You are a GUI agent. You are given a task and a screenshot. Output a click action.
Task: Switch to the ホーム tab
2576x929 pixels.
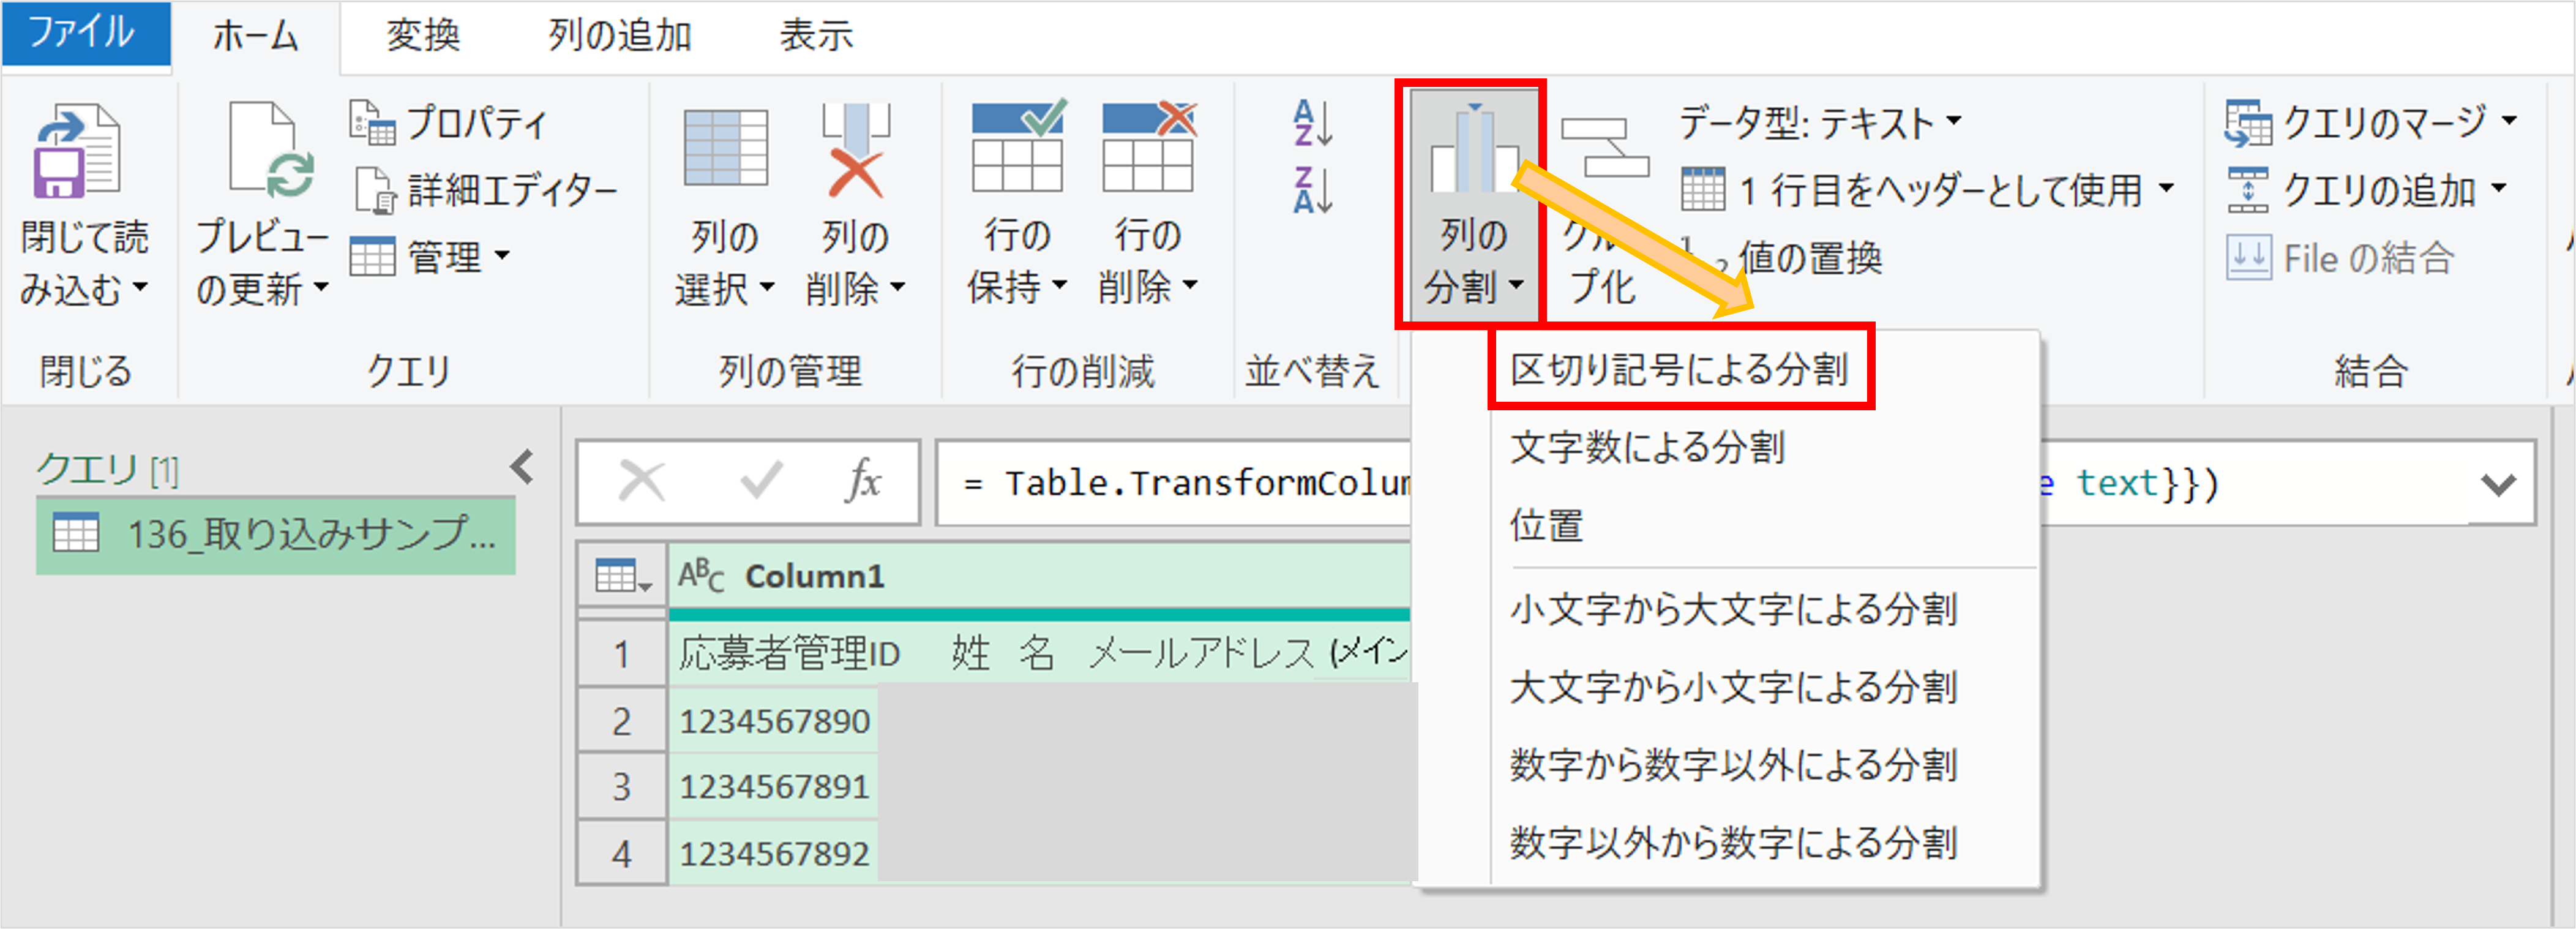pyautogui.click(x=256, y=36)
